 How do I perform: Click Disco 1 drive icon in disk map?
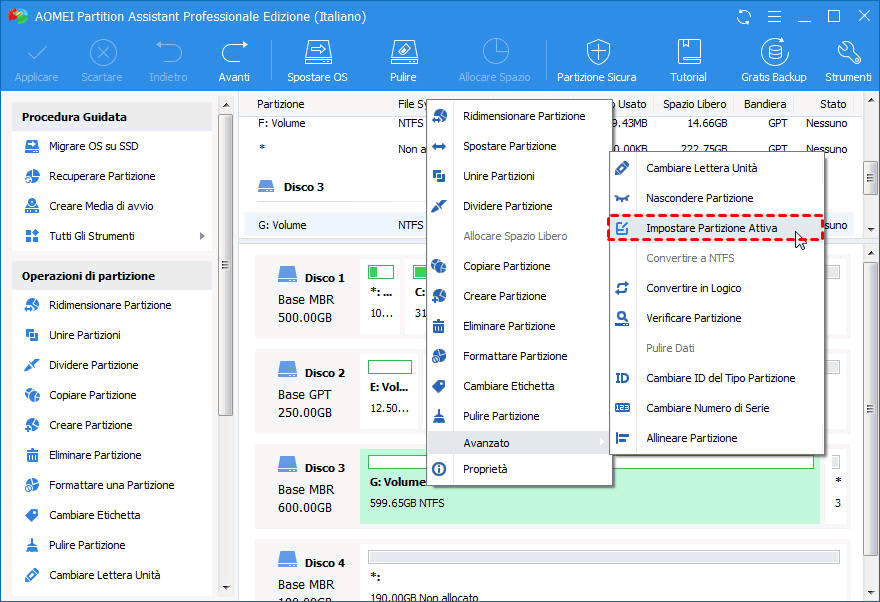[x=287, y=274]
